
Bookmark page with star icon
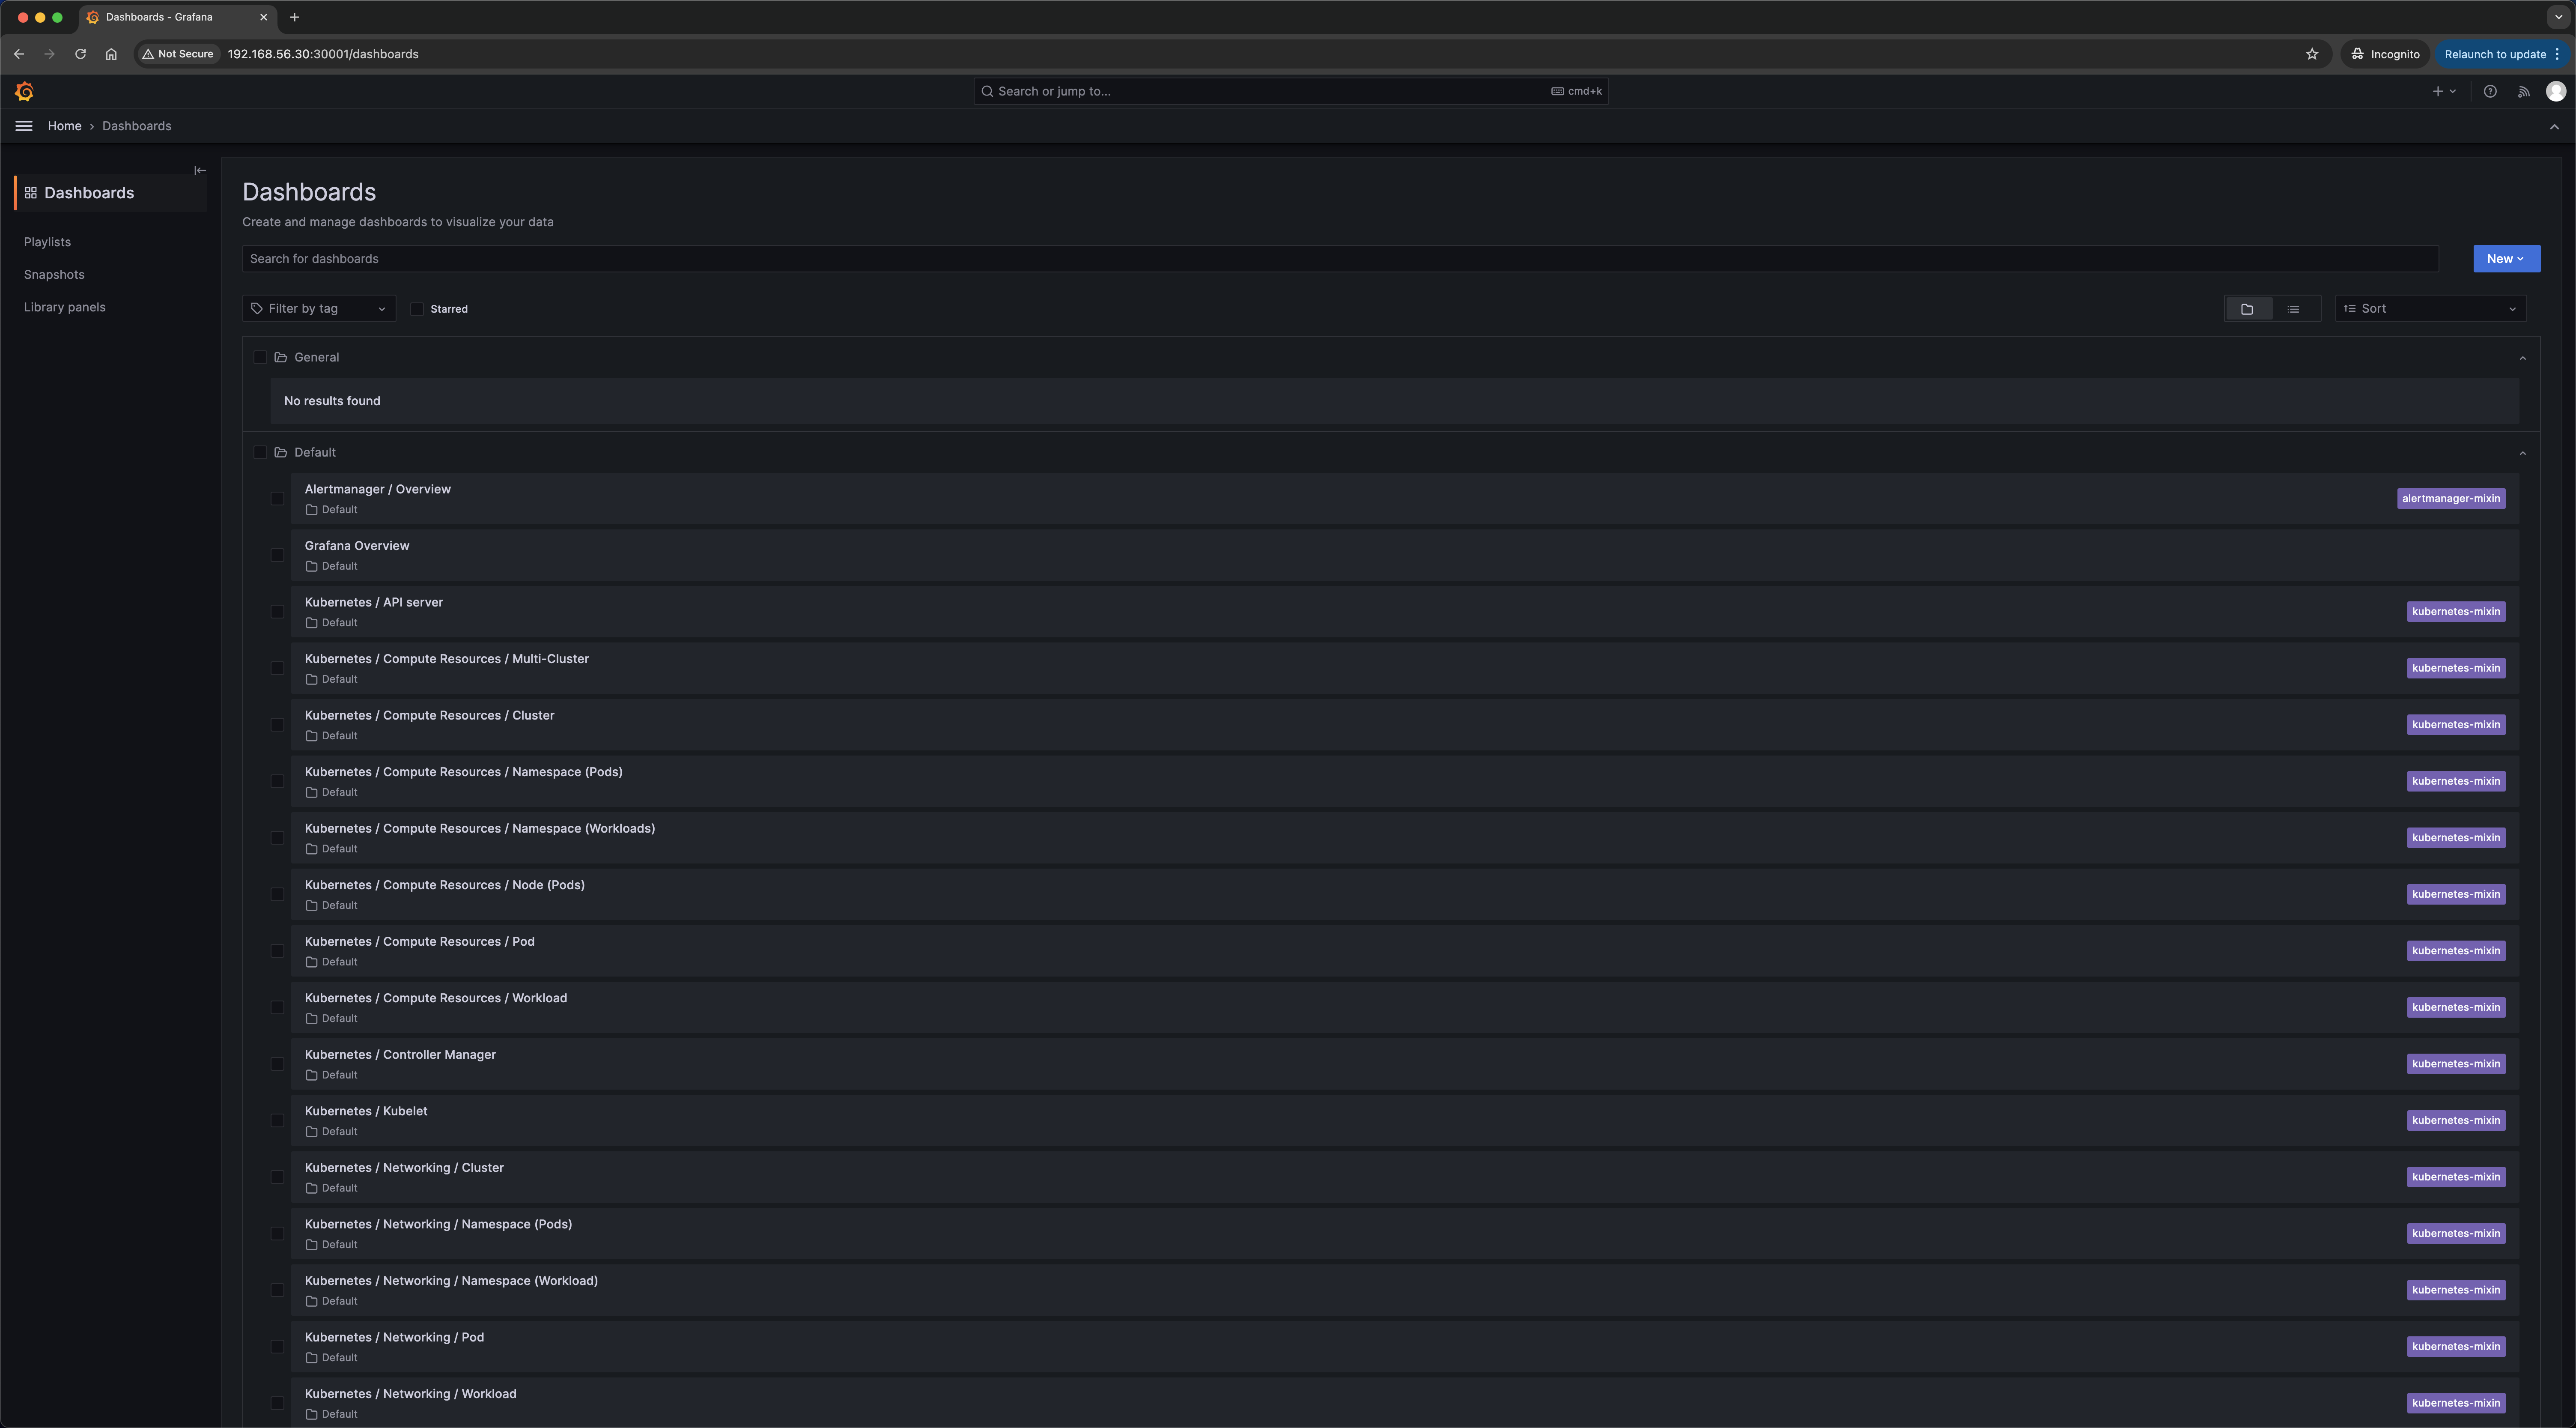(x=2311, y=54)
